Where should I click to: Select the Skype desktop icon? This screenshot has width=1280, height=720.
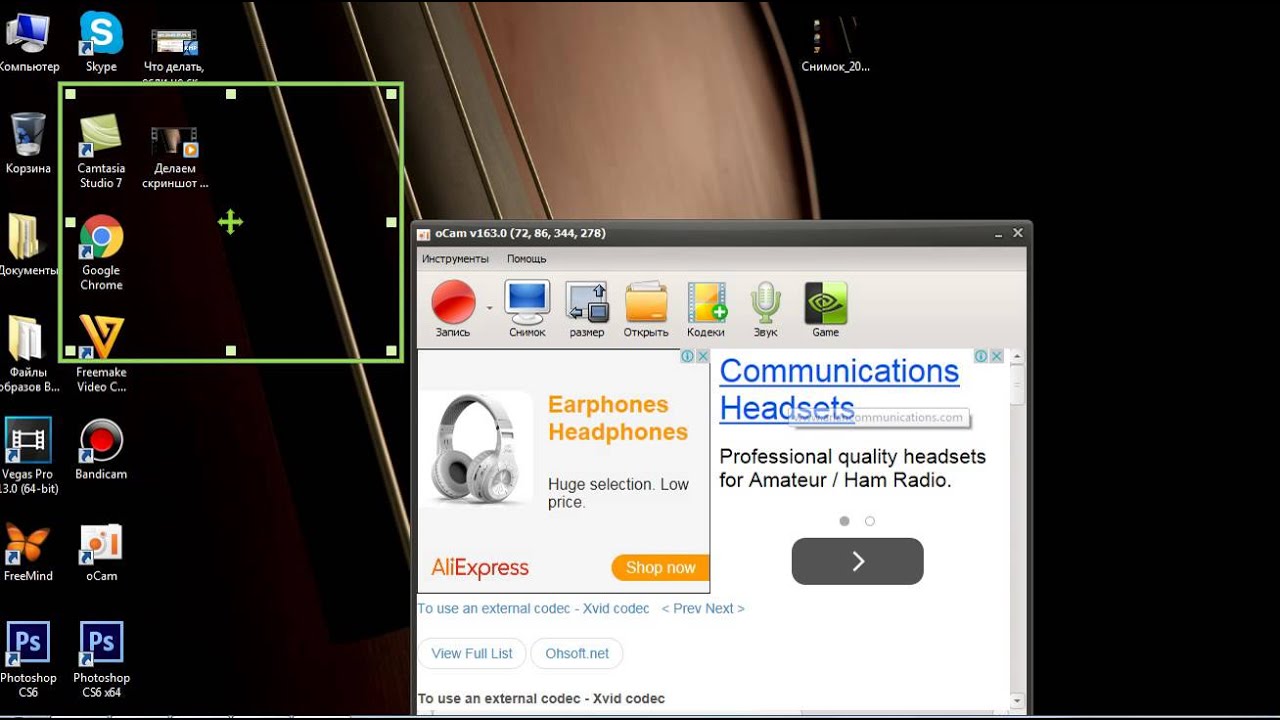click(x=101, y=43)
